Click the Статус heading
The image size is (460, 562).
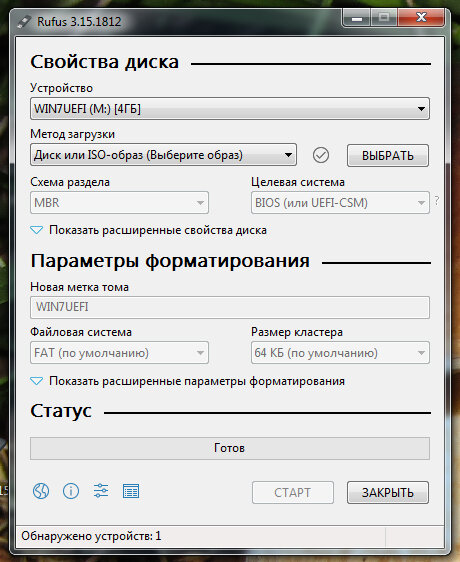pyautogui.click(x=61, y=411)
